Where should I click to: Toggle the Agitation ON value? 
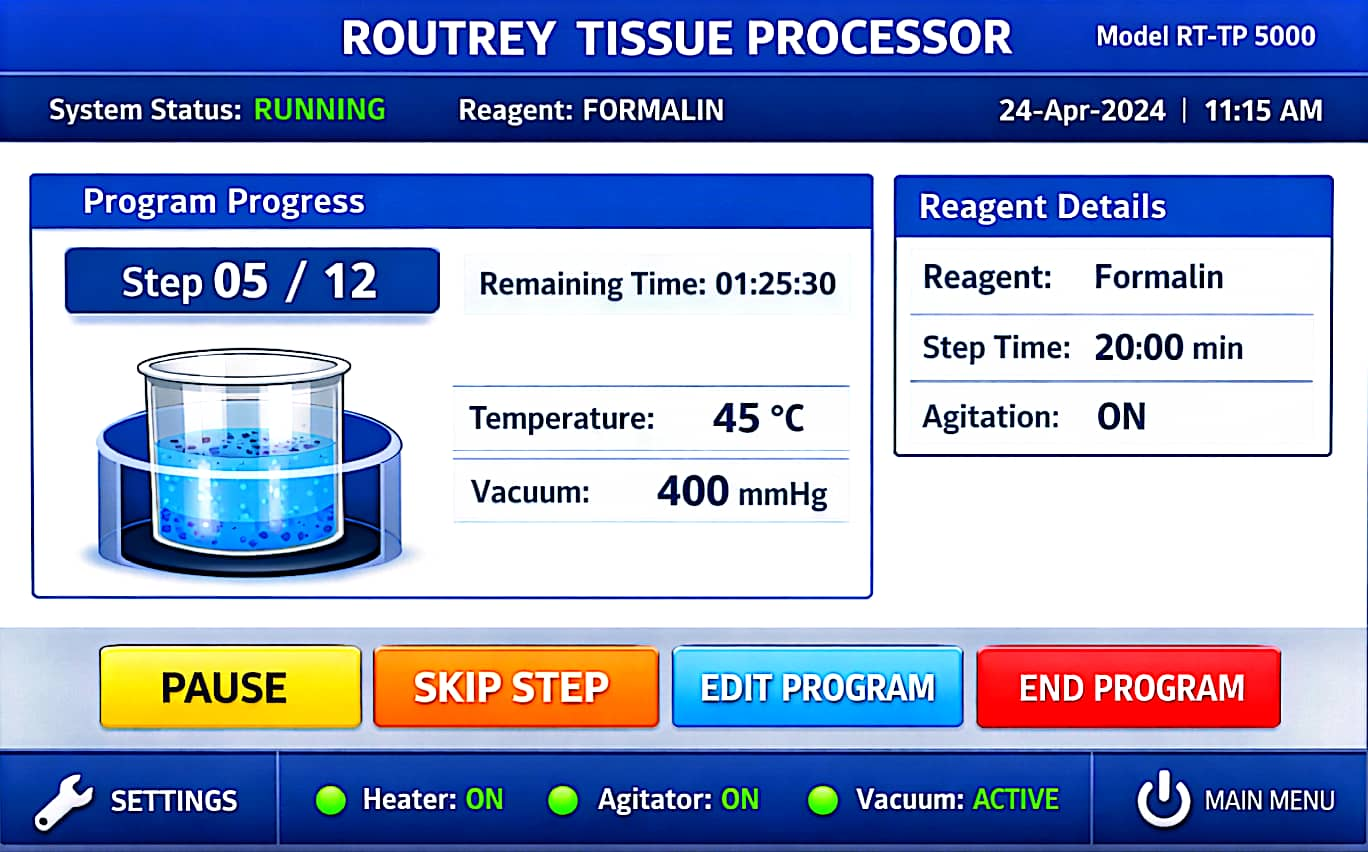(x=1121, y=417)
